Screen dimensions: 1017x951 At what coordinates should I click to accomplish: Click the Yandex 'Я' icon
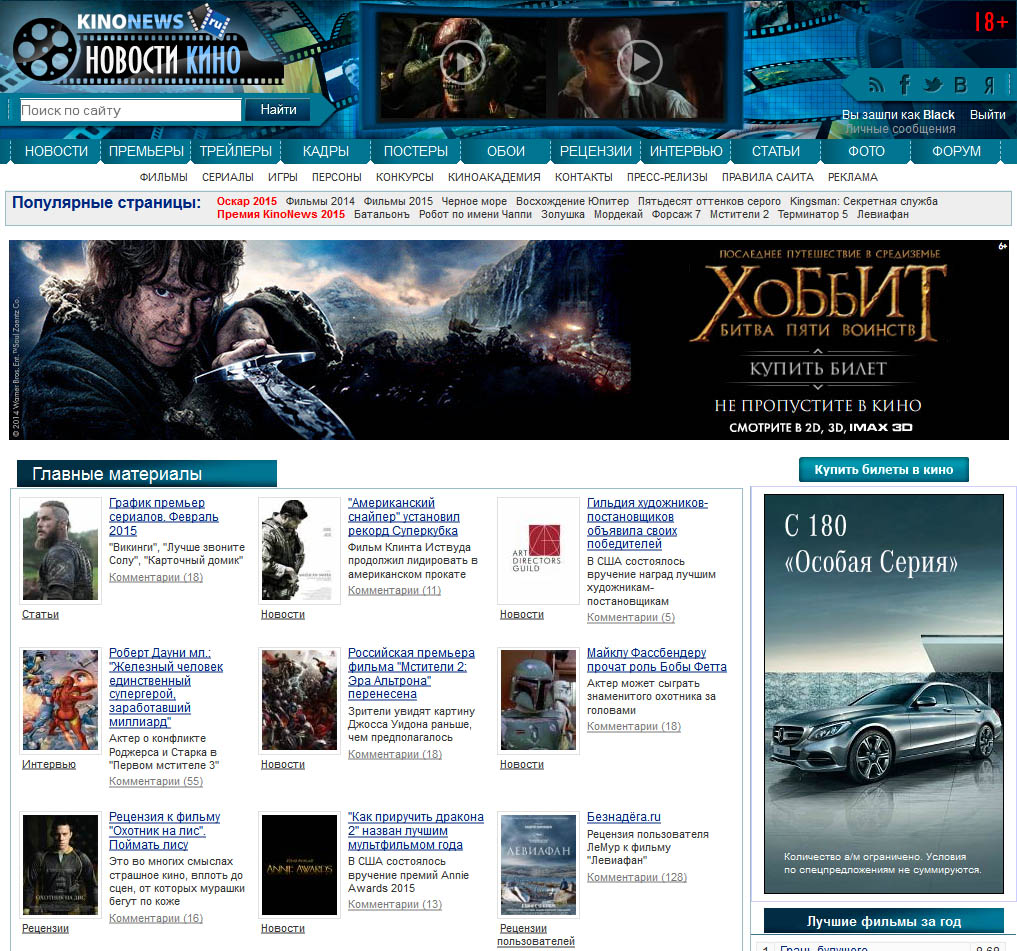989,85
